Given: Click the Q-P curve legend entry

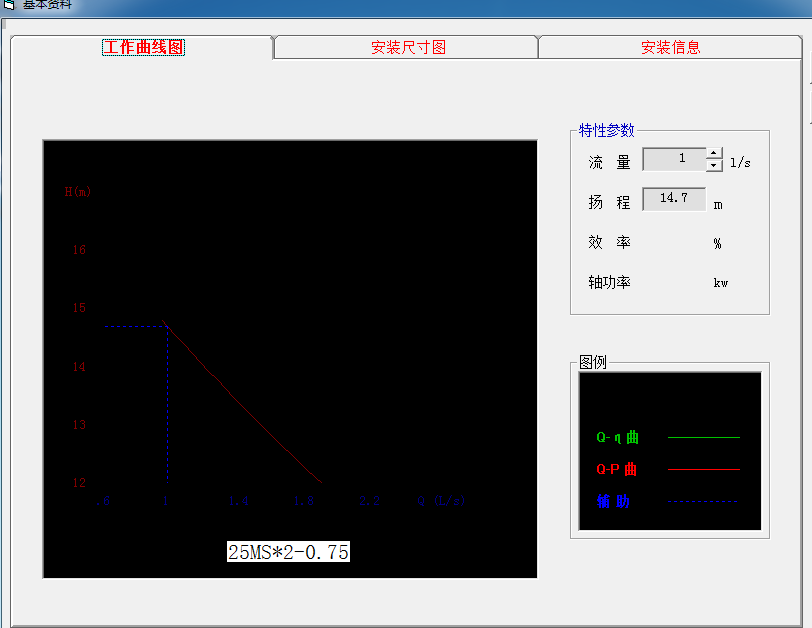Looking at the screenshot, I should pos(616,470).
